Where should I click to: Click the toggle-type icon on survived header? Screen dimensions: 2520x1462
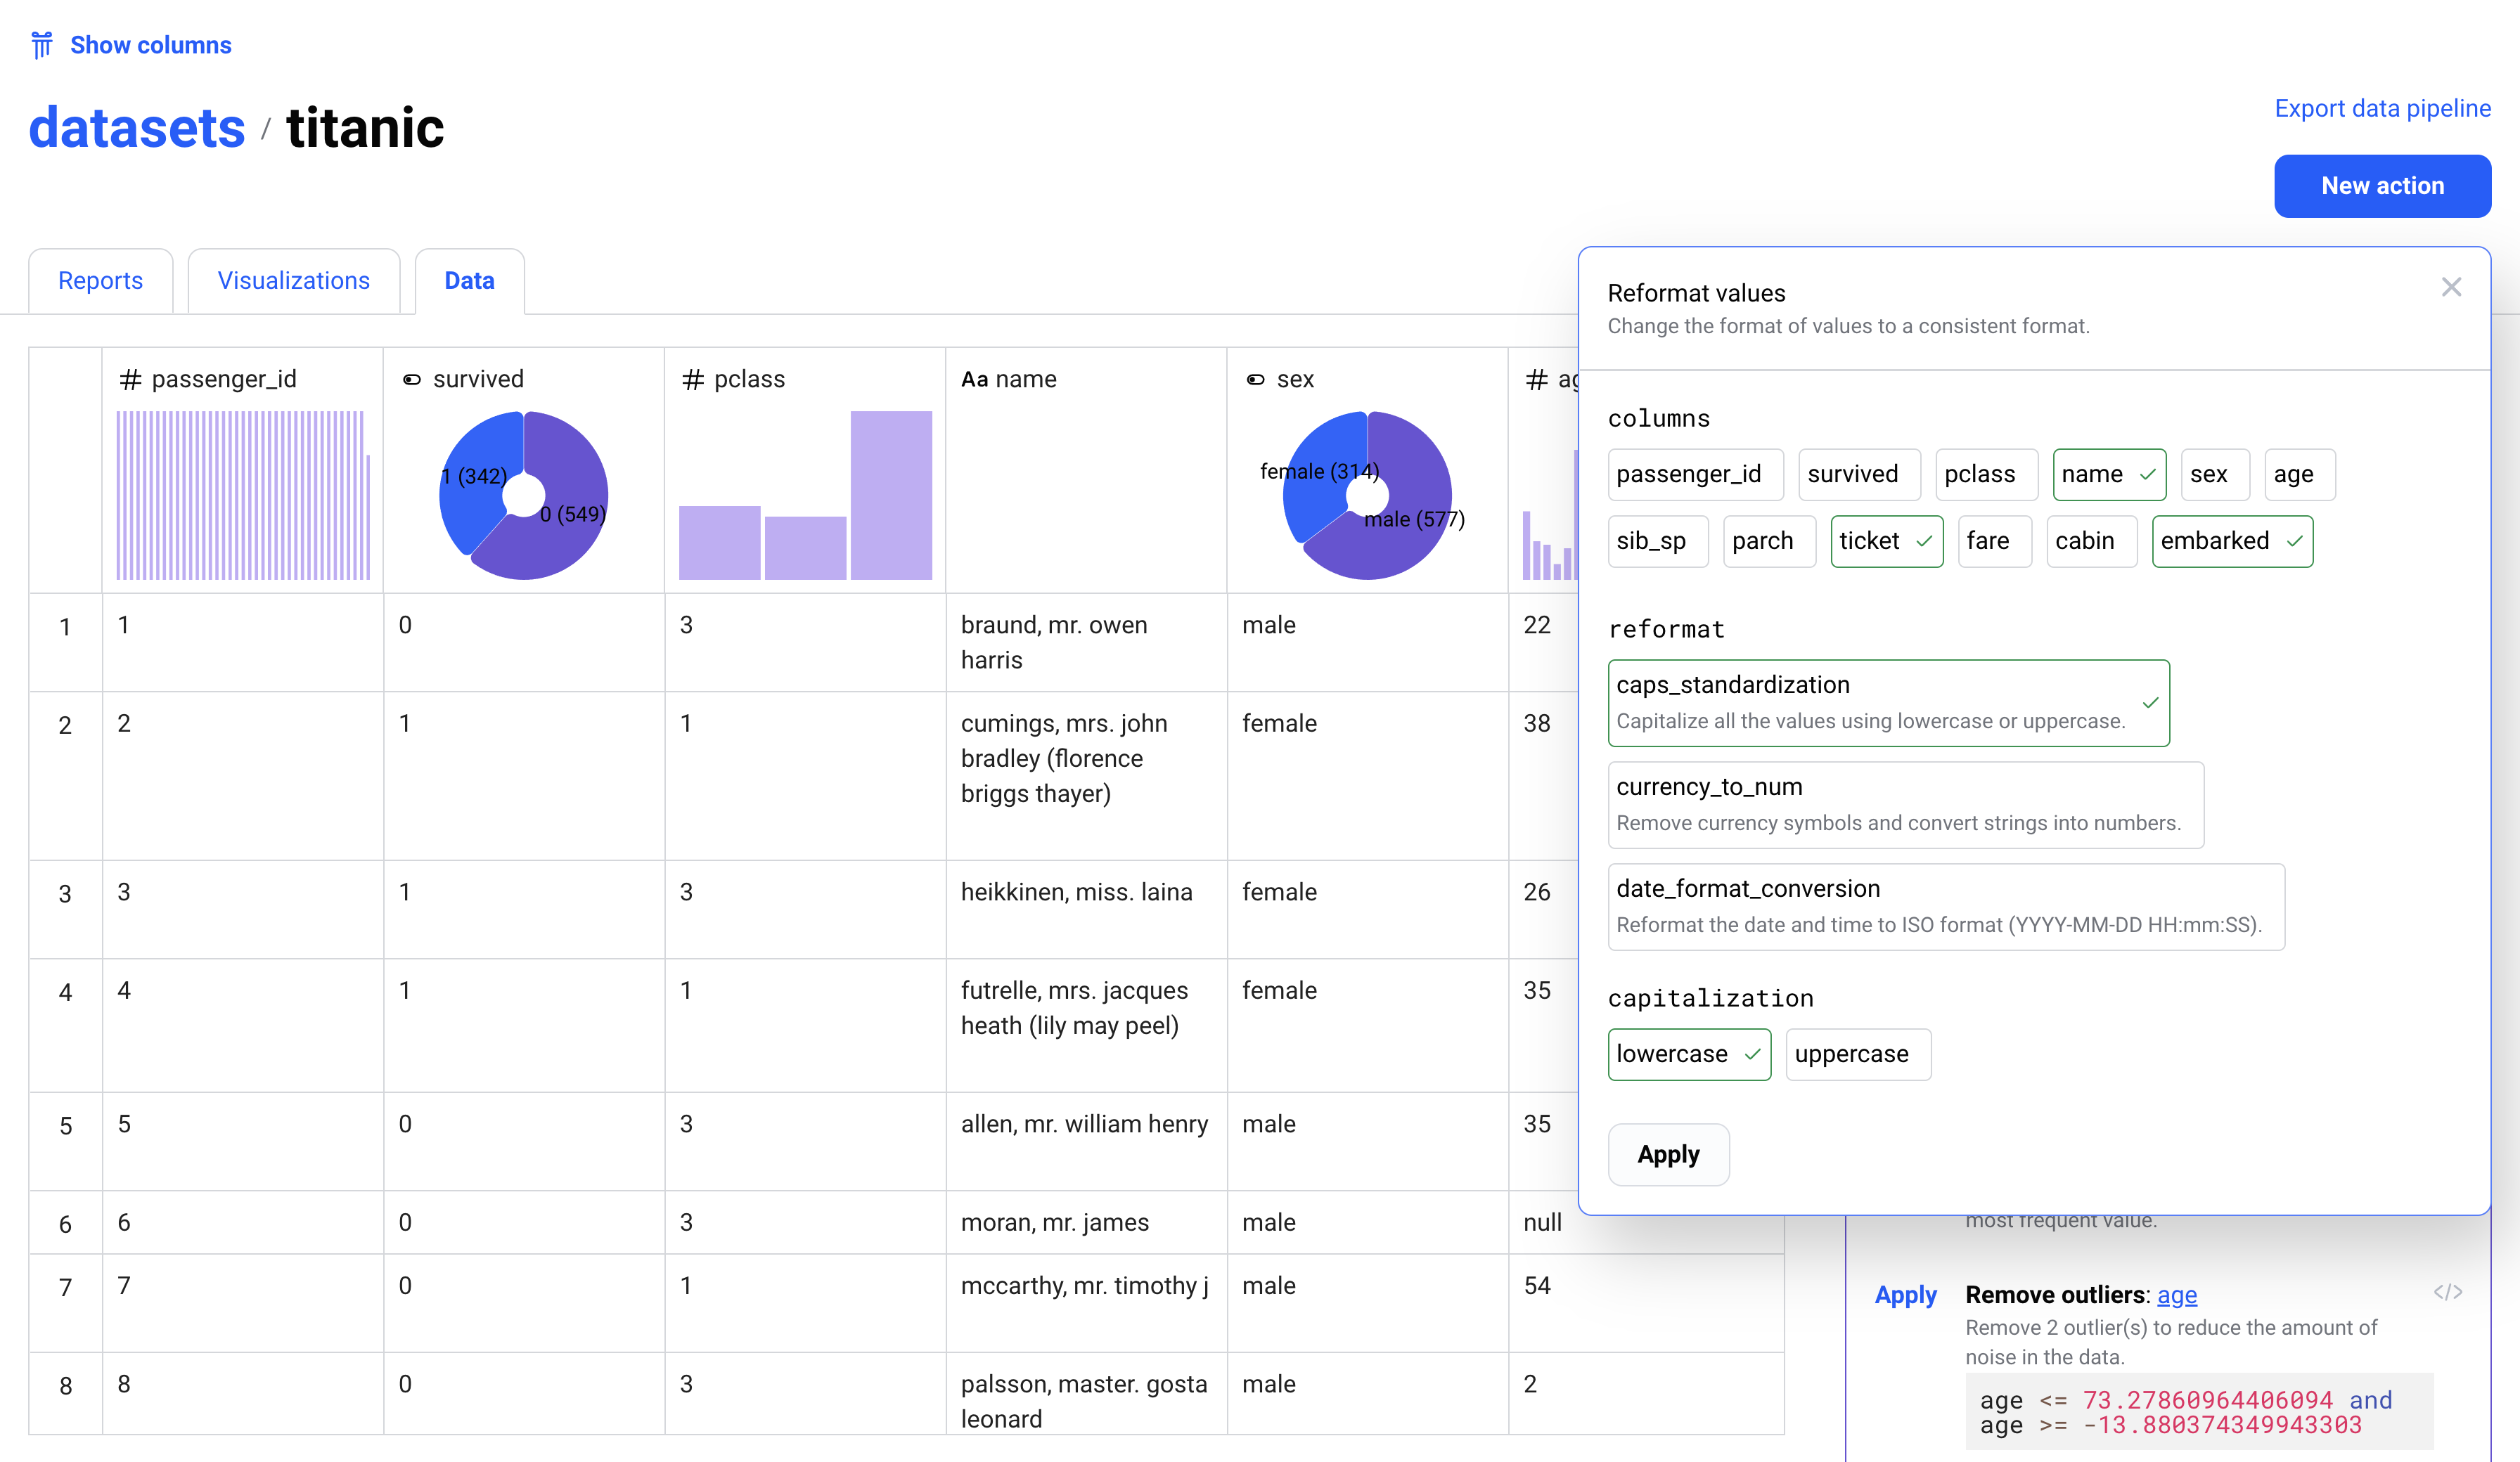click(x=411, y=379)
